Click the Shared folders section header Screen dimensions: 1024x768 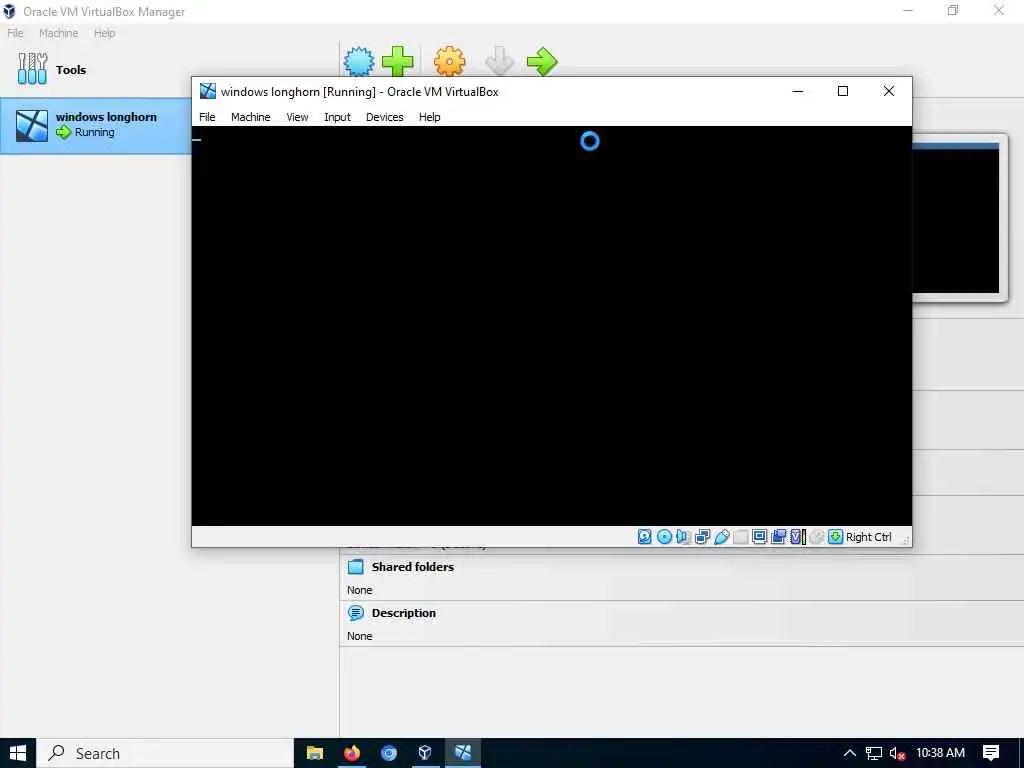413,567
